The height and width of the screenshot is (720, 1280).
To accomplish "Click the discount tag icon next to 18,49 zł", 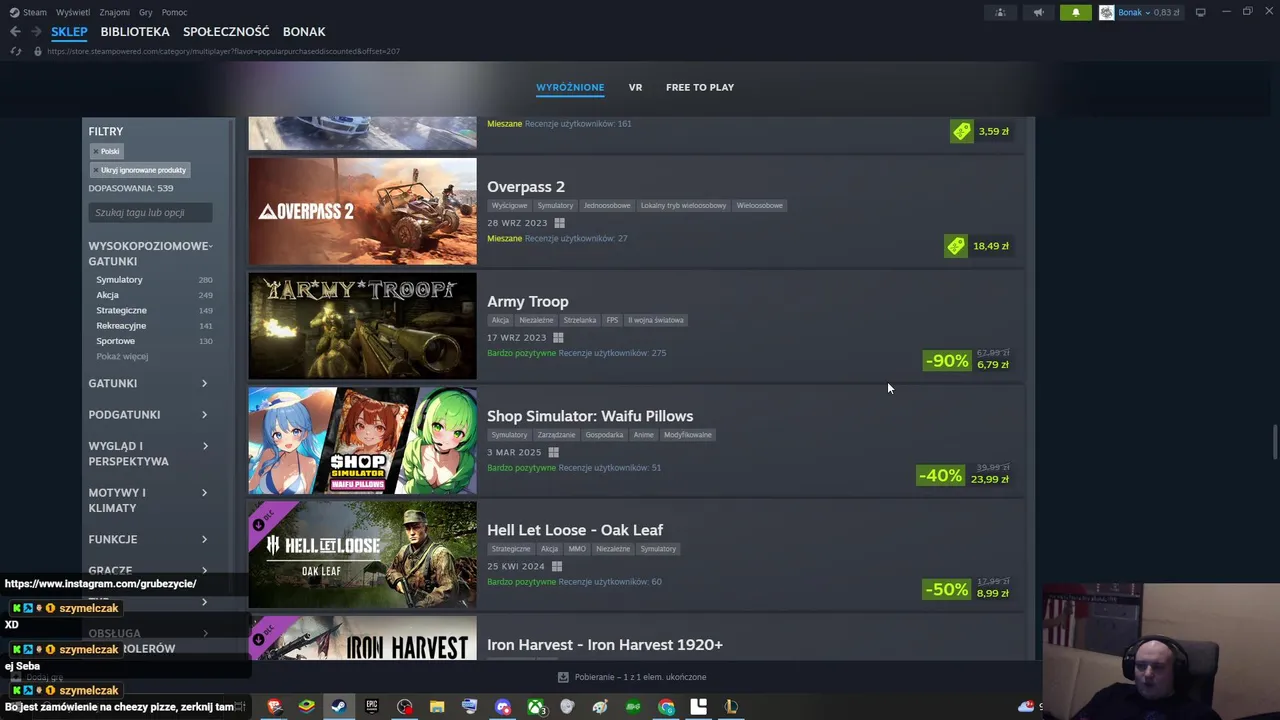I will click(x=956, y=246).
